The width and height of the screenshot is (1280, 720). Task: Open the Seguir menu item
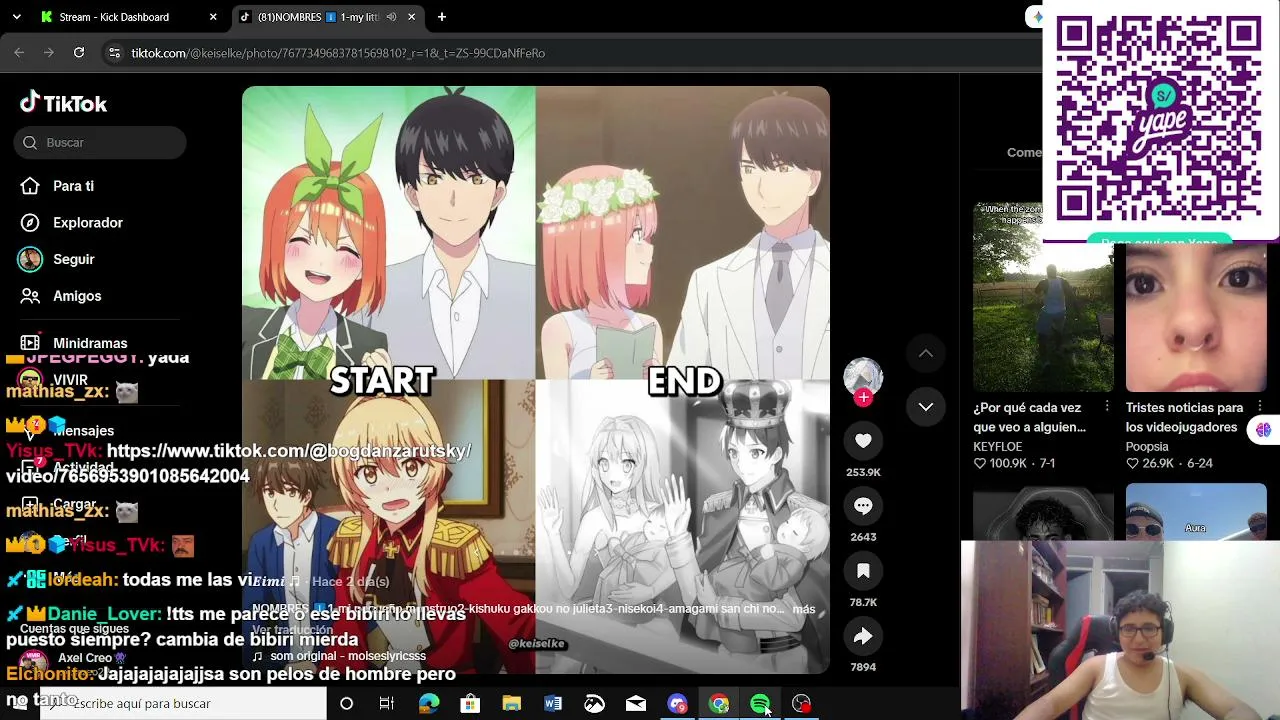pyautogui.click(x=74, y=259)
